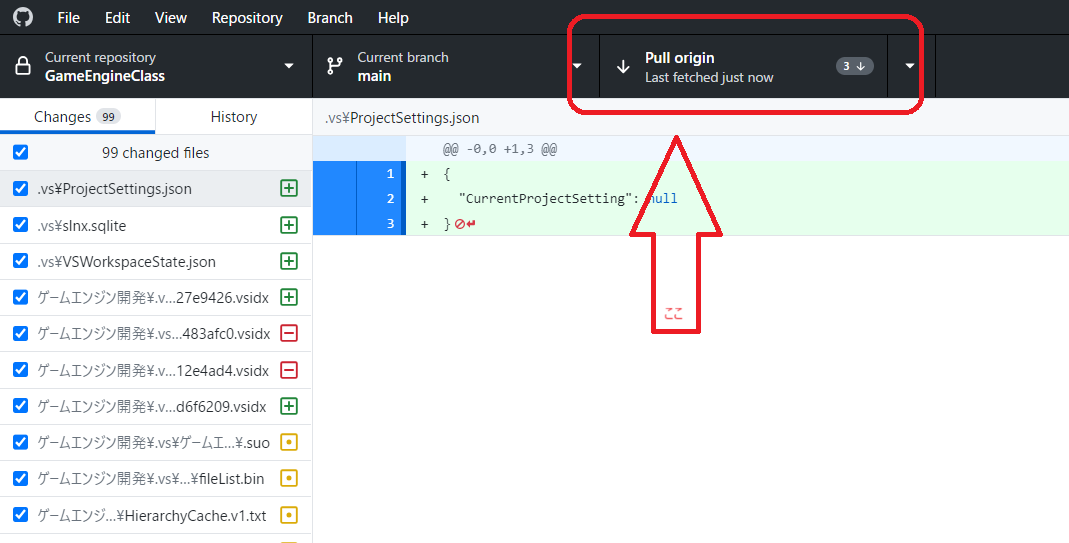The height and width of the screenshot is (543, 1069).
Task: Uncheck the .vs¥VSWorkspaceState.json checkbox
Action: coord(21,261)
